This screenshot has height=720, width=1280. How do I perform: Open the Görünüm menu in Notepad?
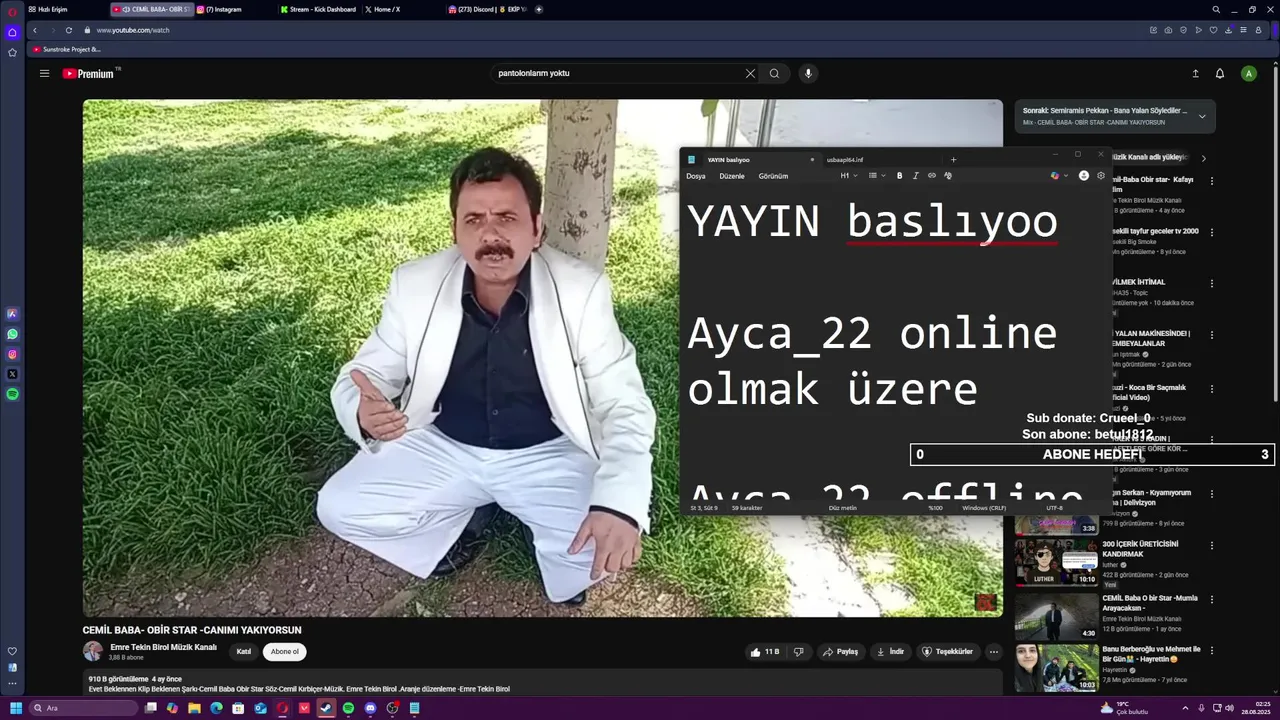pyautogui.click(x=773, y=176)
